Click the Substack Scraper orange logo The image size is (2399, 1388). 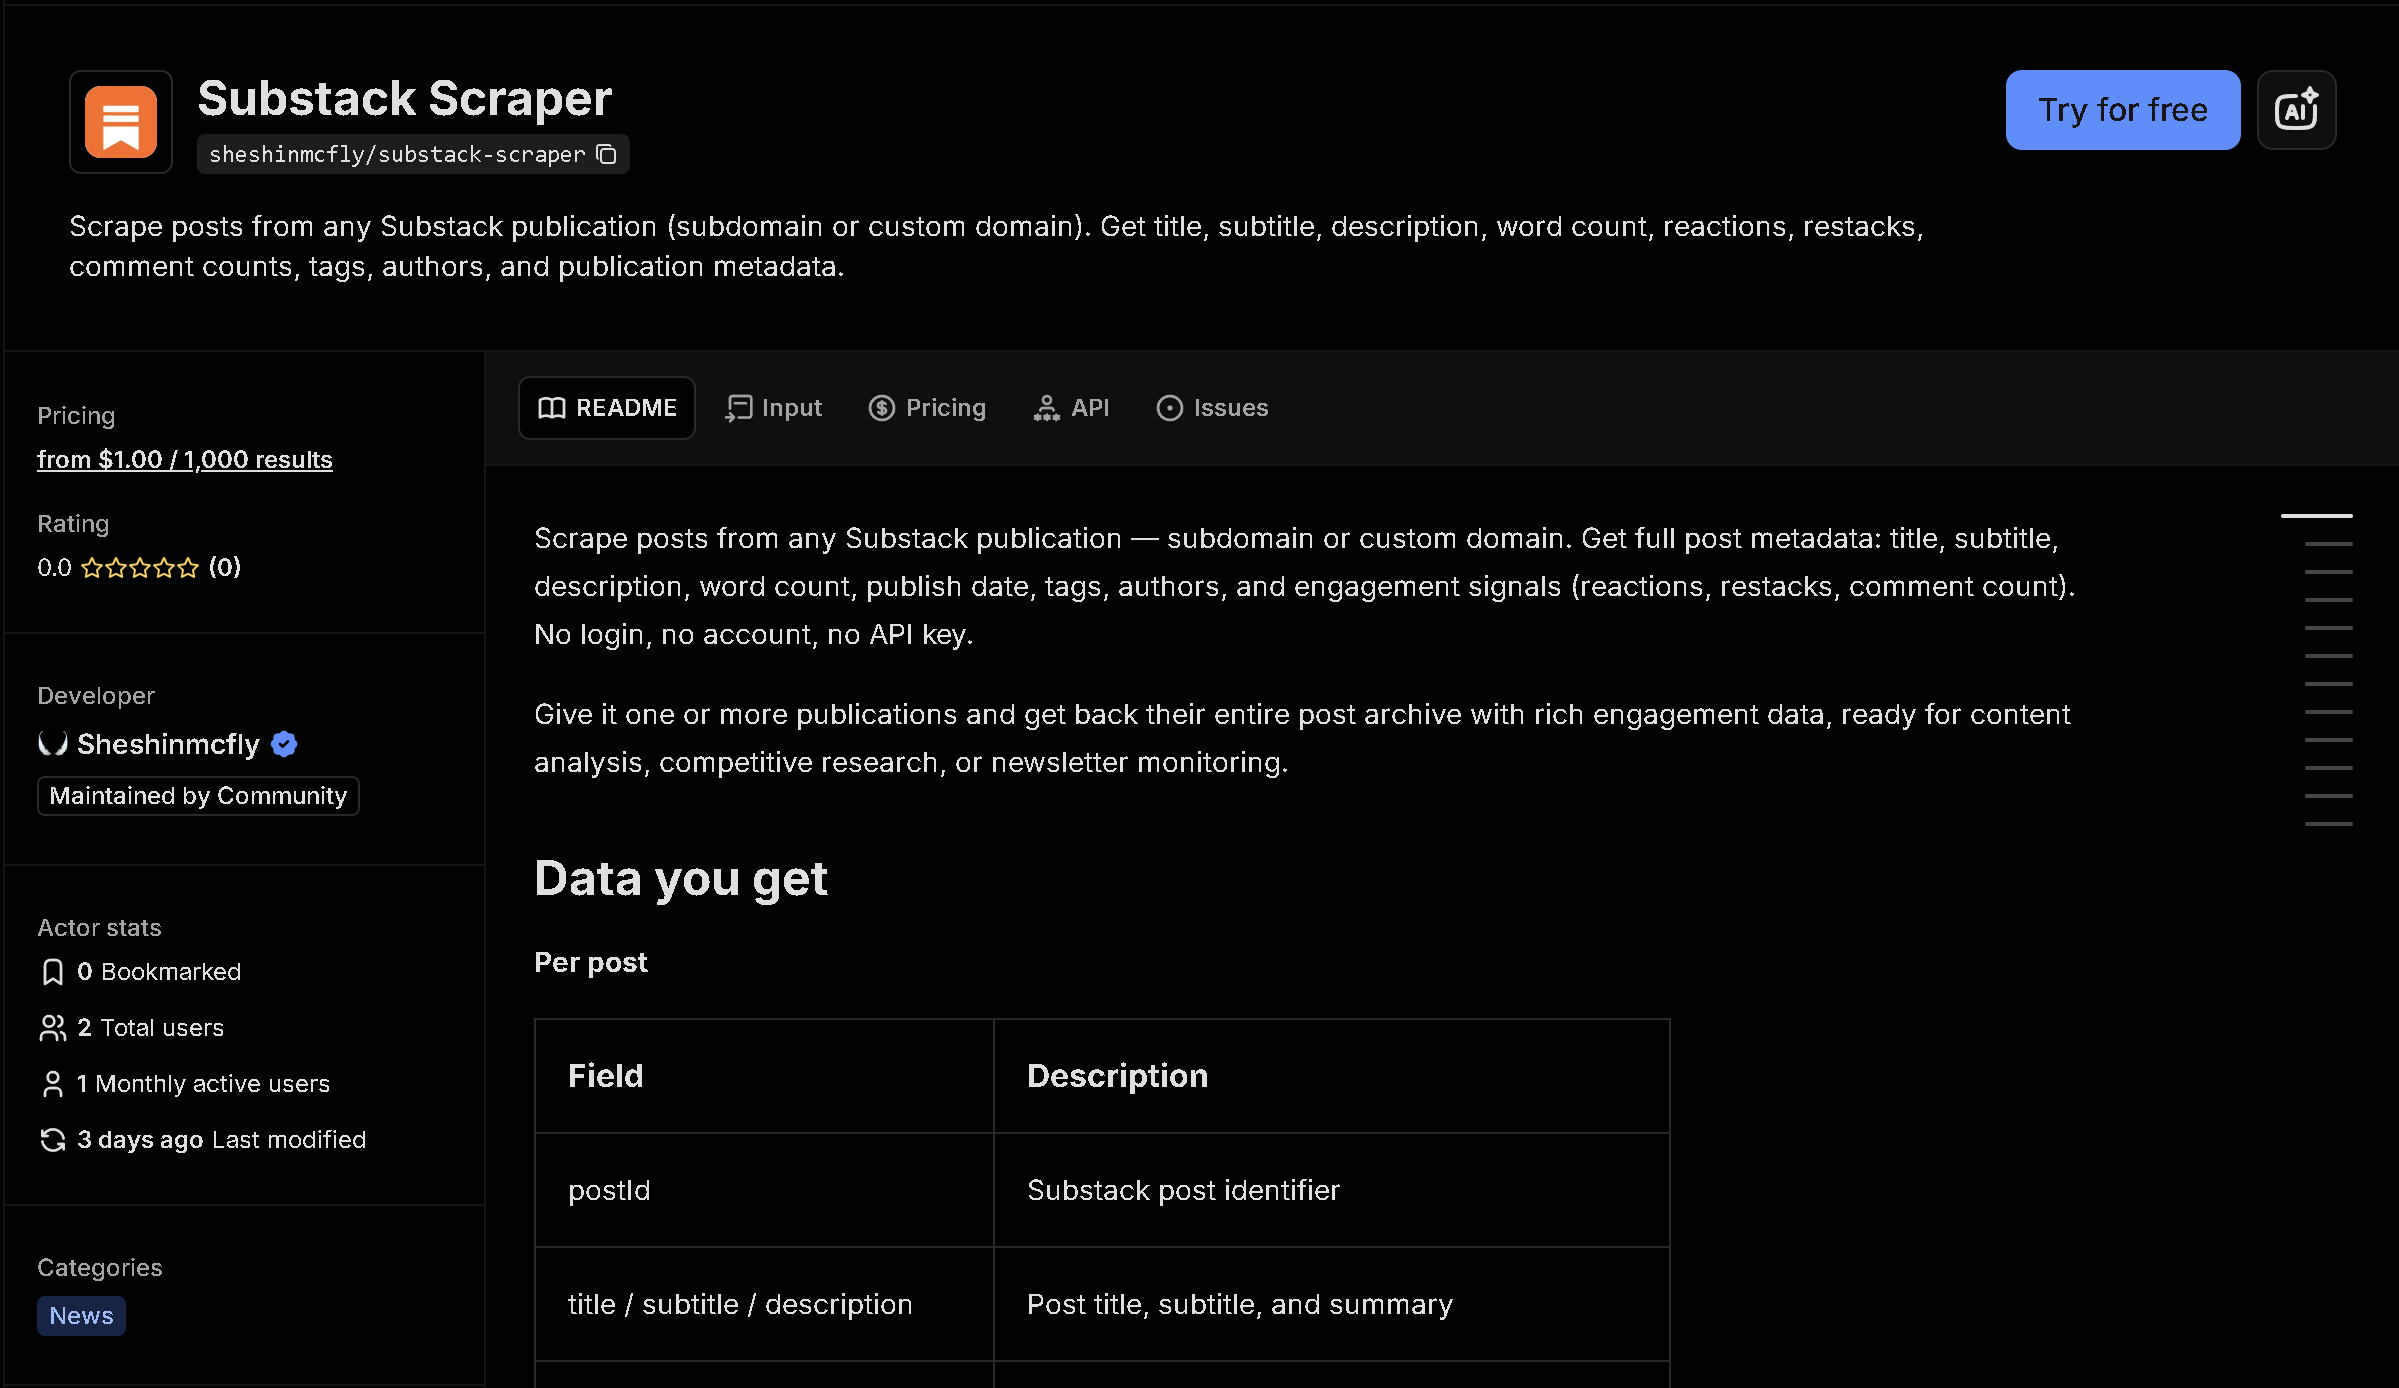click(121, 122)
